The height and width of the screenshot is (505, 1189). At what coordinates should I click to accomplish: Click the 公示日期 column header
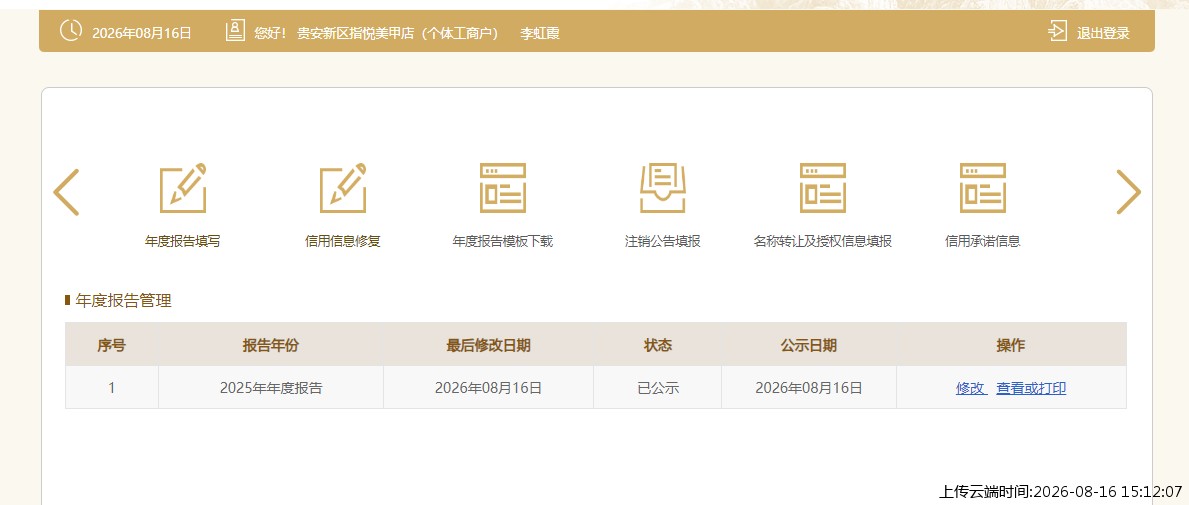(809, 345)
